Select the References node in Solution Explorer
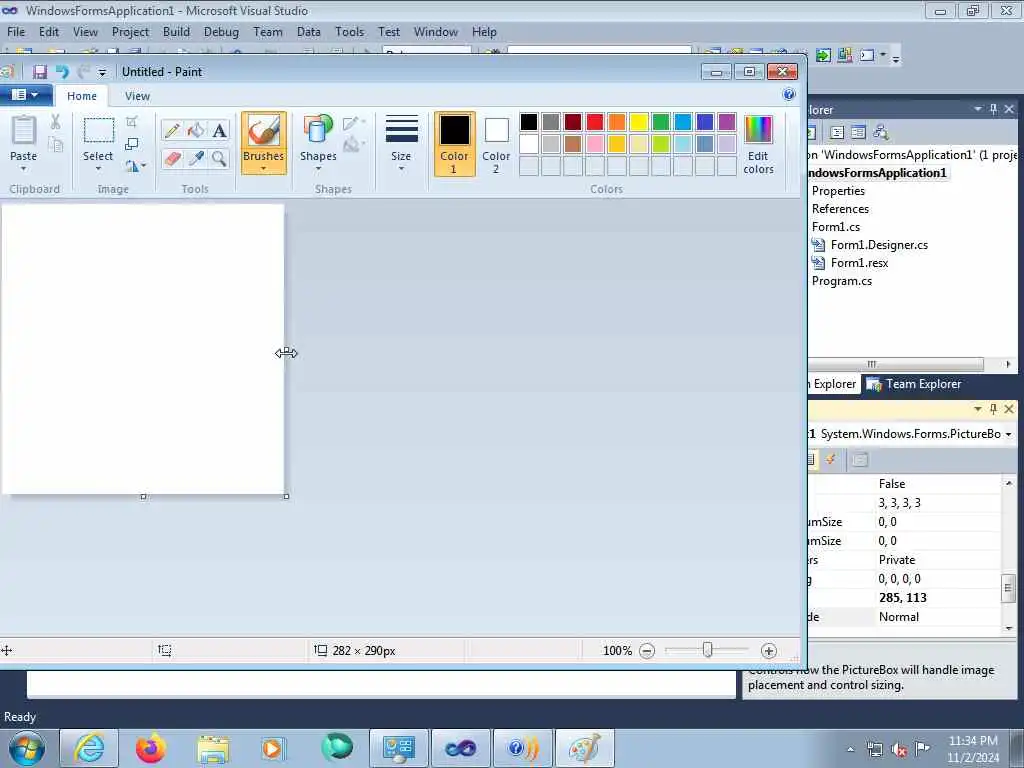 (x=840, y=209)
